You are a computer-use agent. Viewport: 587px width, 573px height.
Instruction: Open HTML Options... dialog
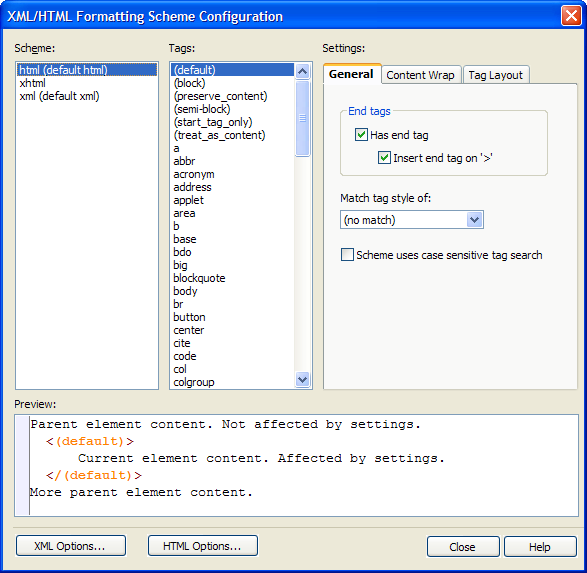pos(203,546)
